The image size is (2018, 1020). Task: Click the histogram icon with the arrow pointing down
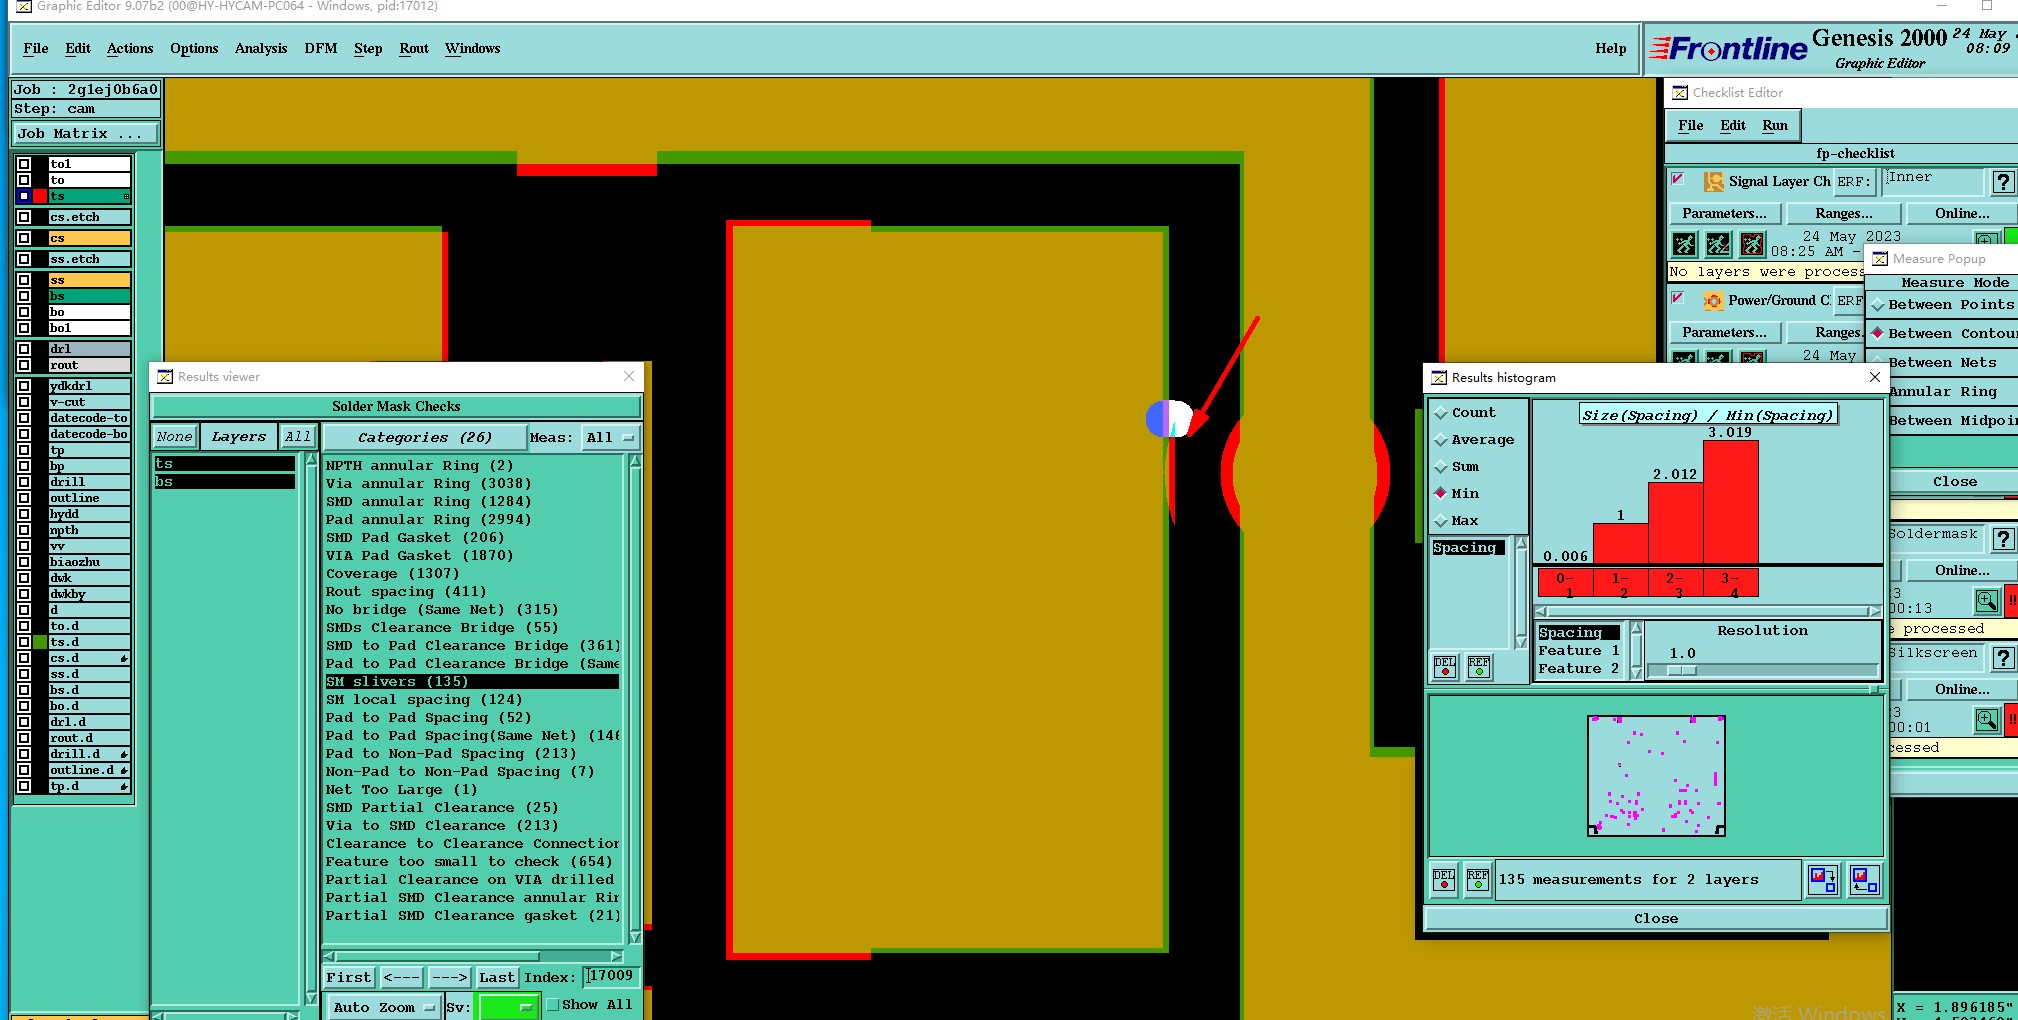tap(1823, 879)
